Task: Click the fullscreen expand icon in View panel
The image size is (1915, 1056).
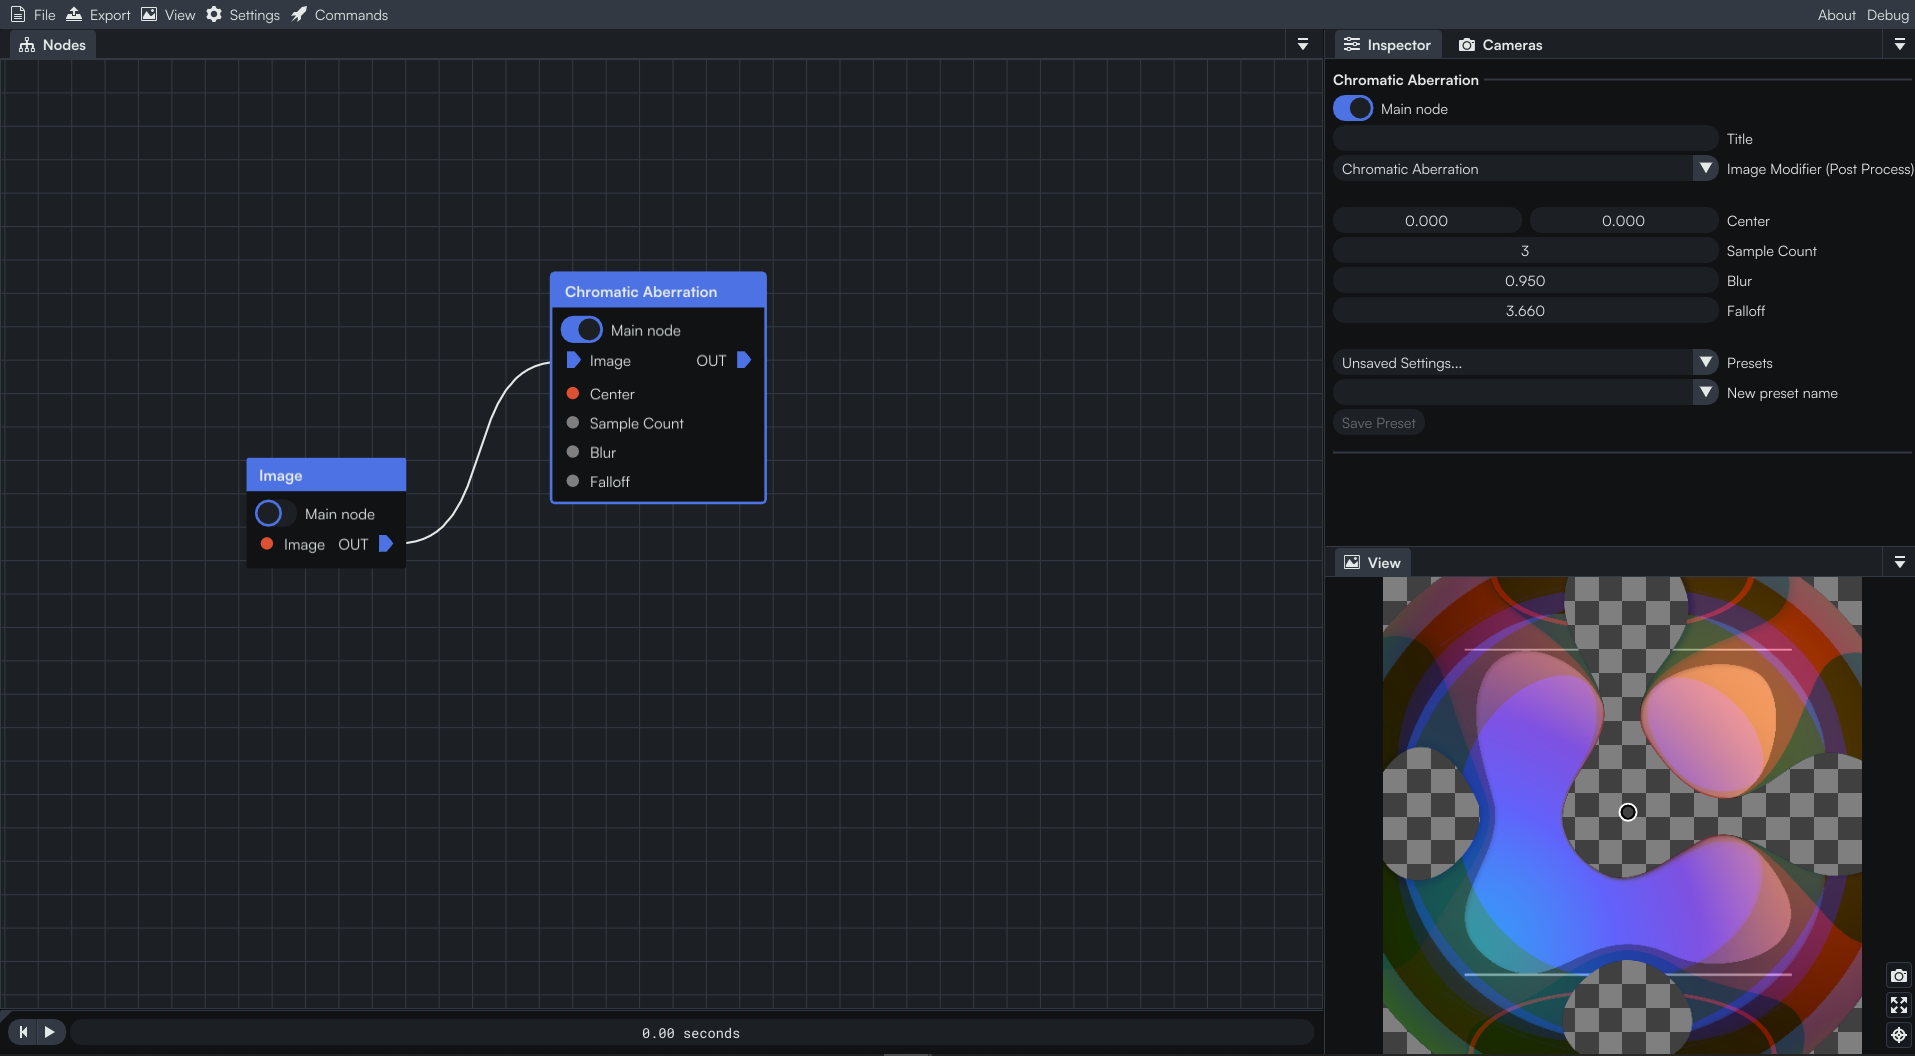Action: click(x=1898, y=1005)
